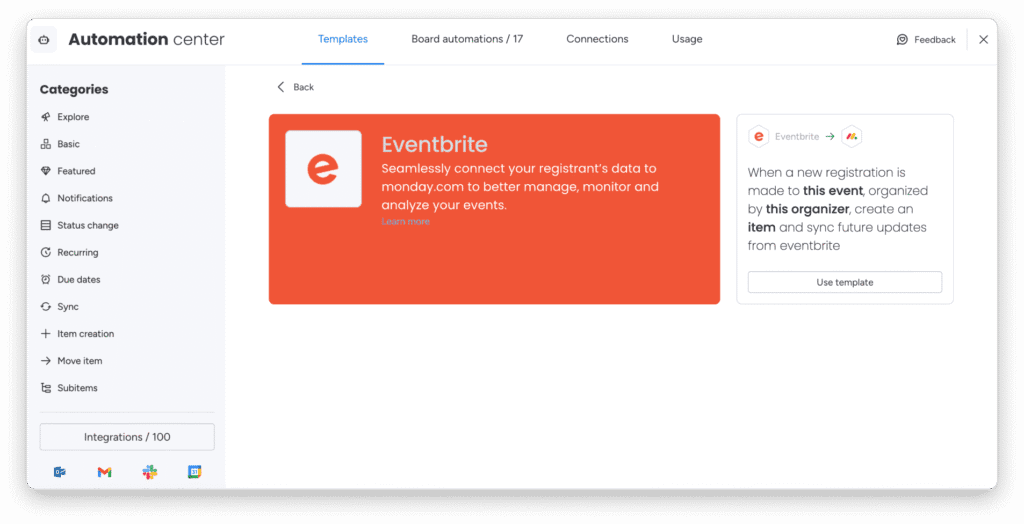Switch to Board automations / 17 tab
Image resolution: width=1024 pixels, height=524 pixels.
click(x=467, y=39)
